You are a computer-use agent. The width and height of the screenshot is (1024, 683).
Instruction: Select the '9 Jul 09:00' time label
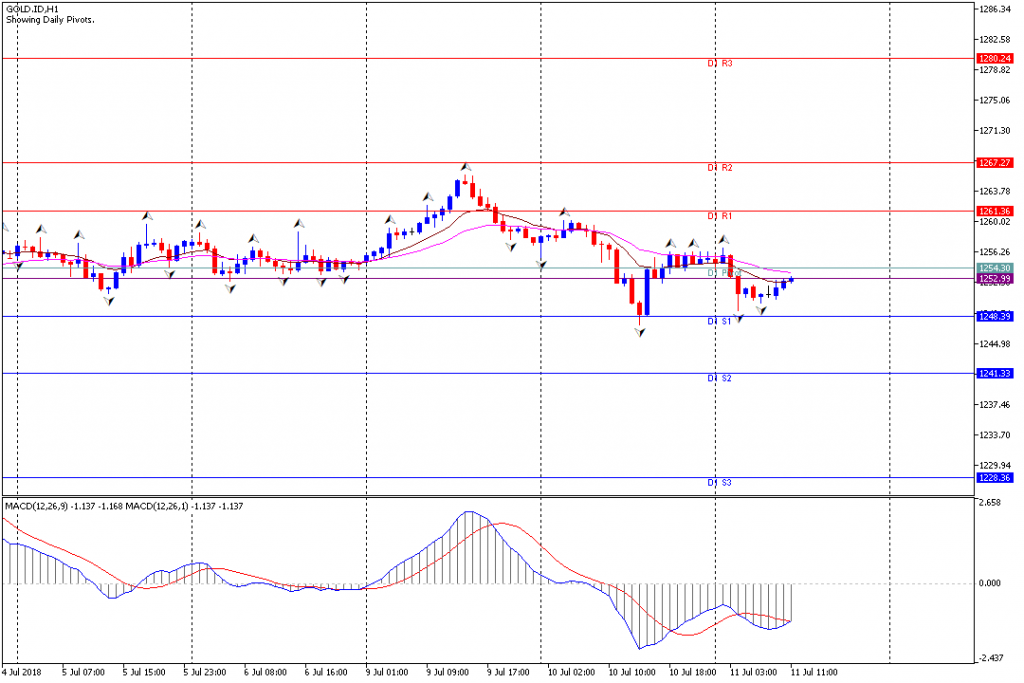tap(447, 673)
